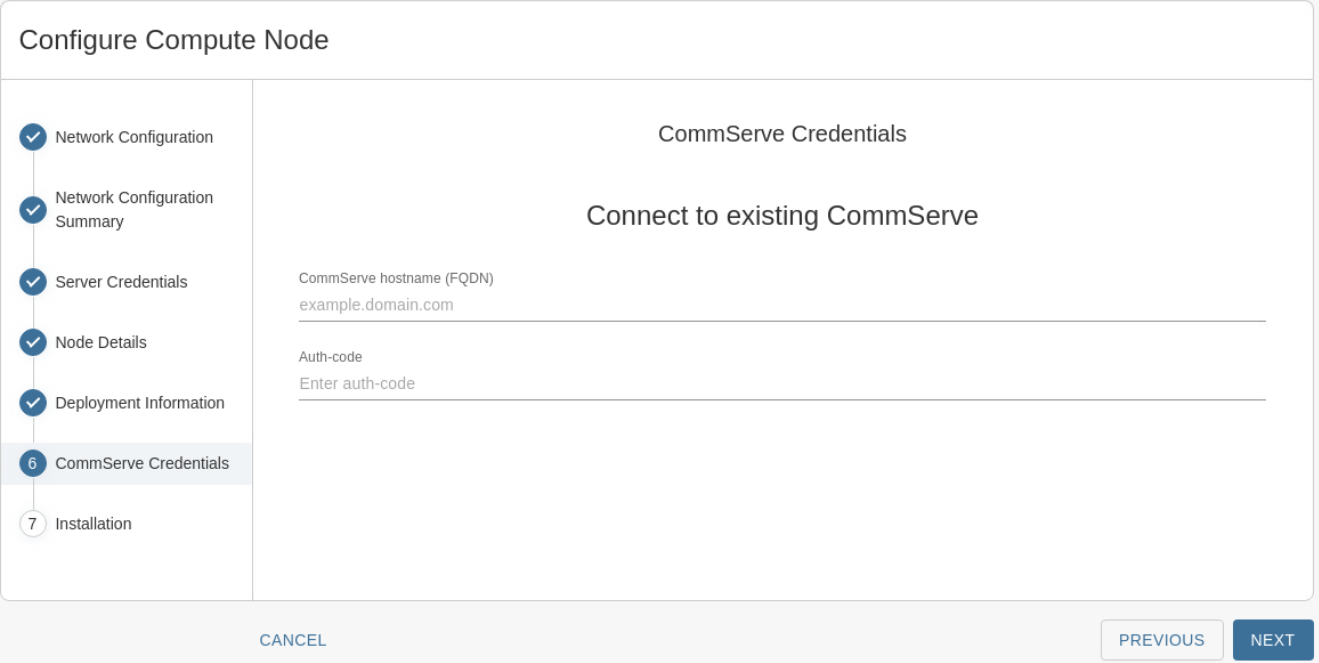Click the NEXT button
The width and height of the screenshot is (1319, 663).
coord(1273,640)
